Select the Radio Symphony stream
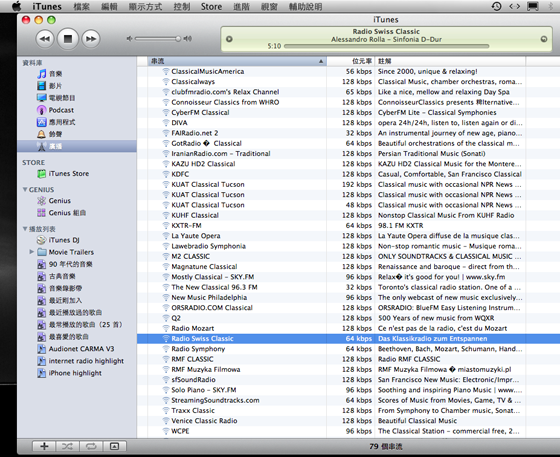 pyautogui.click(x=348, y=349)
